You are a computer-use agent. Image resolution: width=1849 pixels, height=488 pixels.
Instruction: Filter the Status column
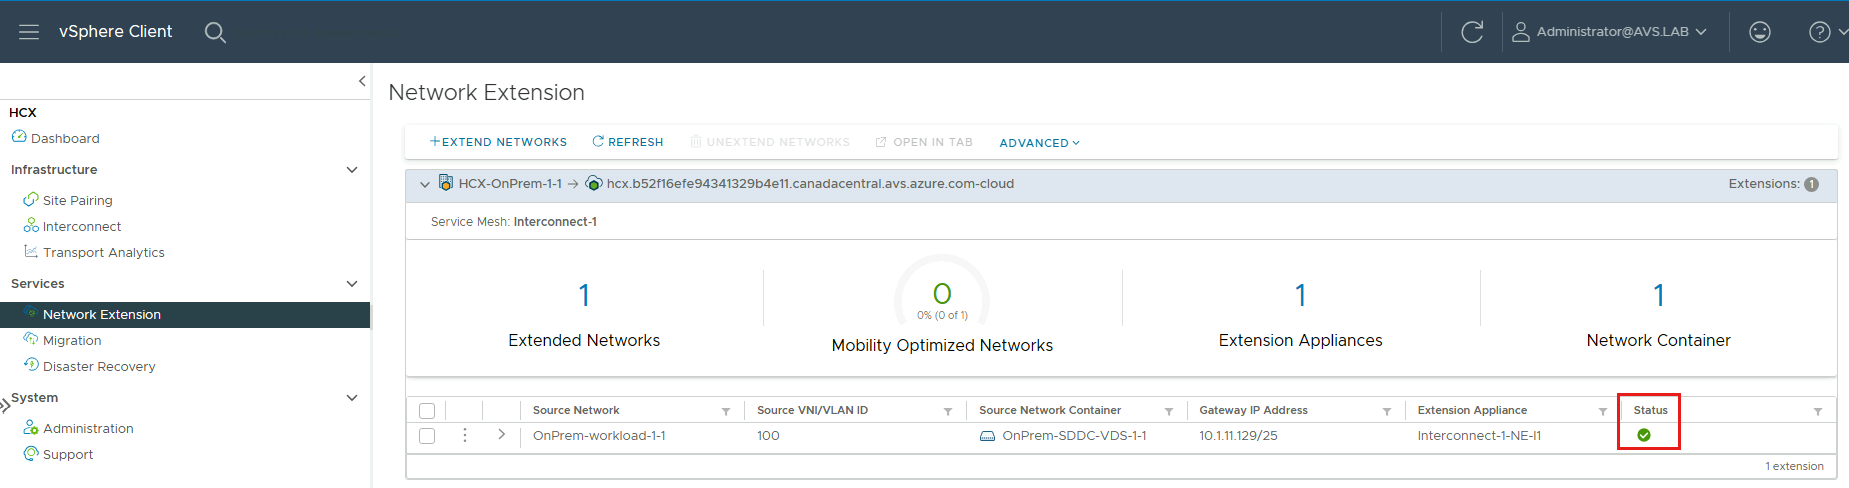coord(1818,411)
